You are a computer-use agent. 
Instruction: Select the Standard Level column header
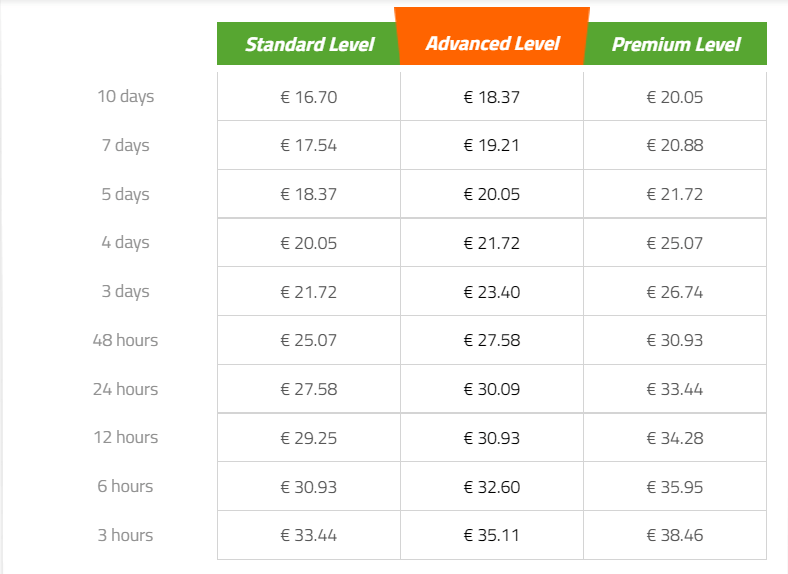coord(309,44)
